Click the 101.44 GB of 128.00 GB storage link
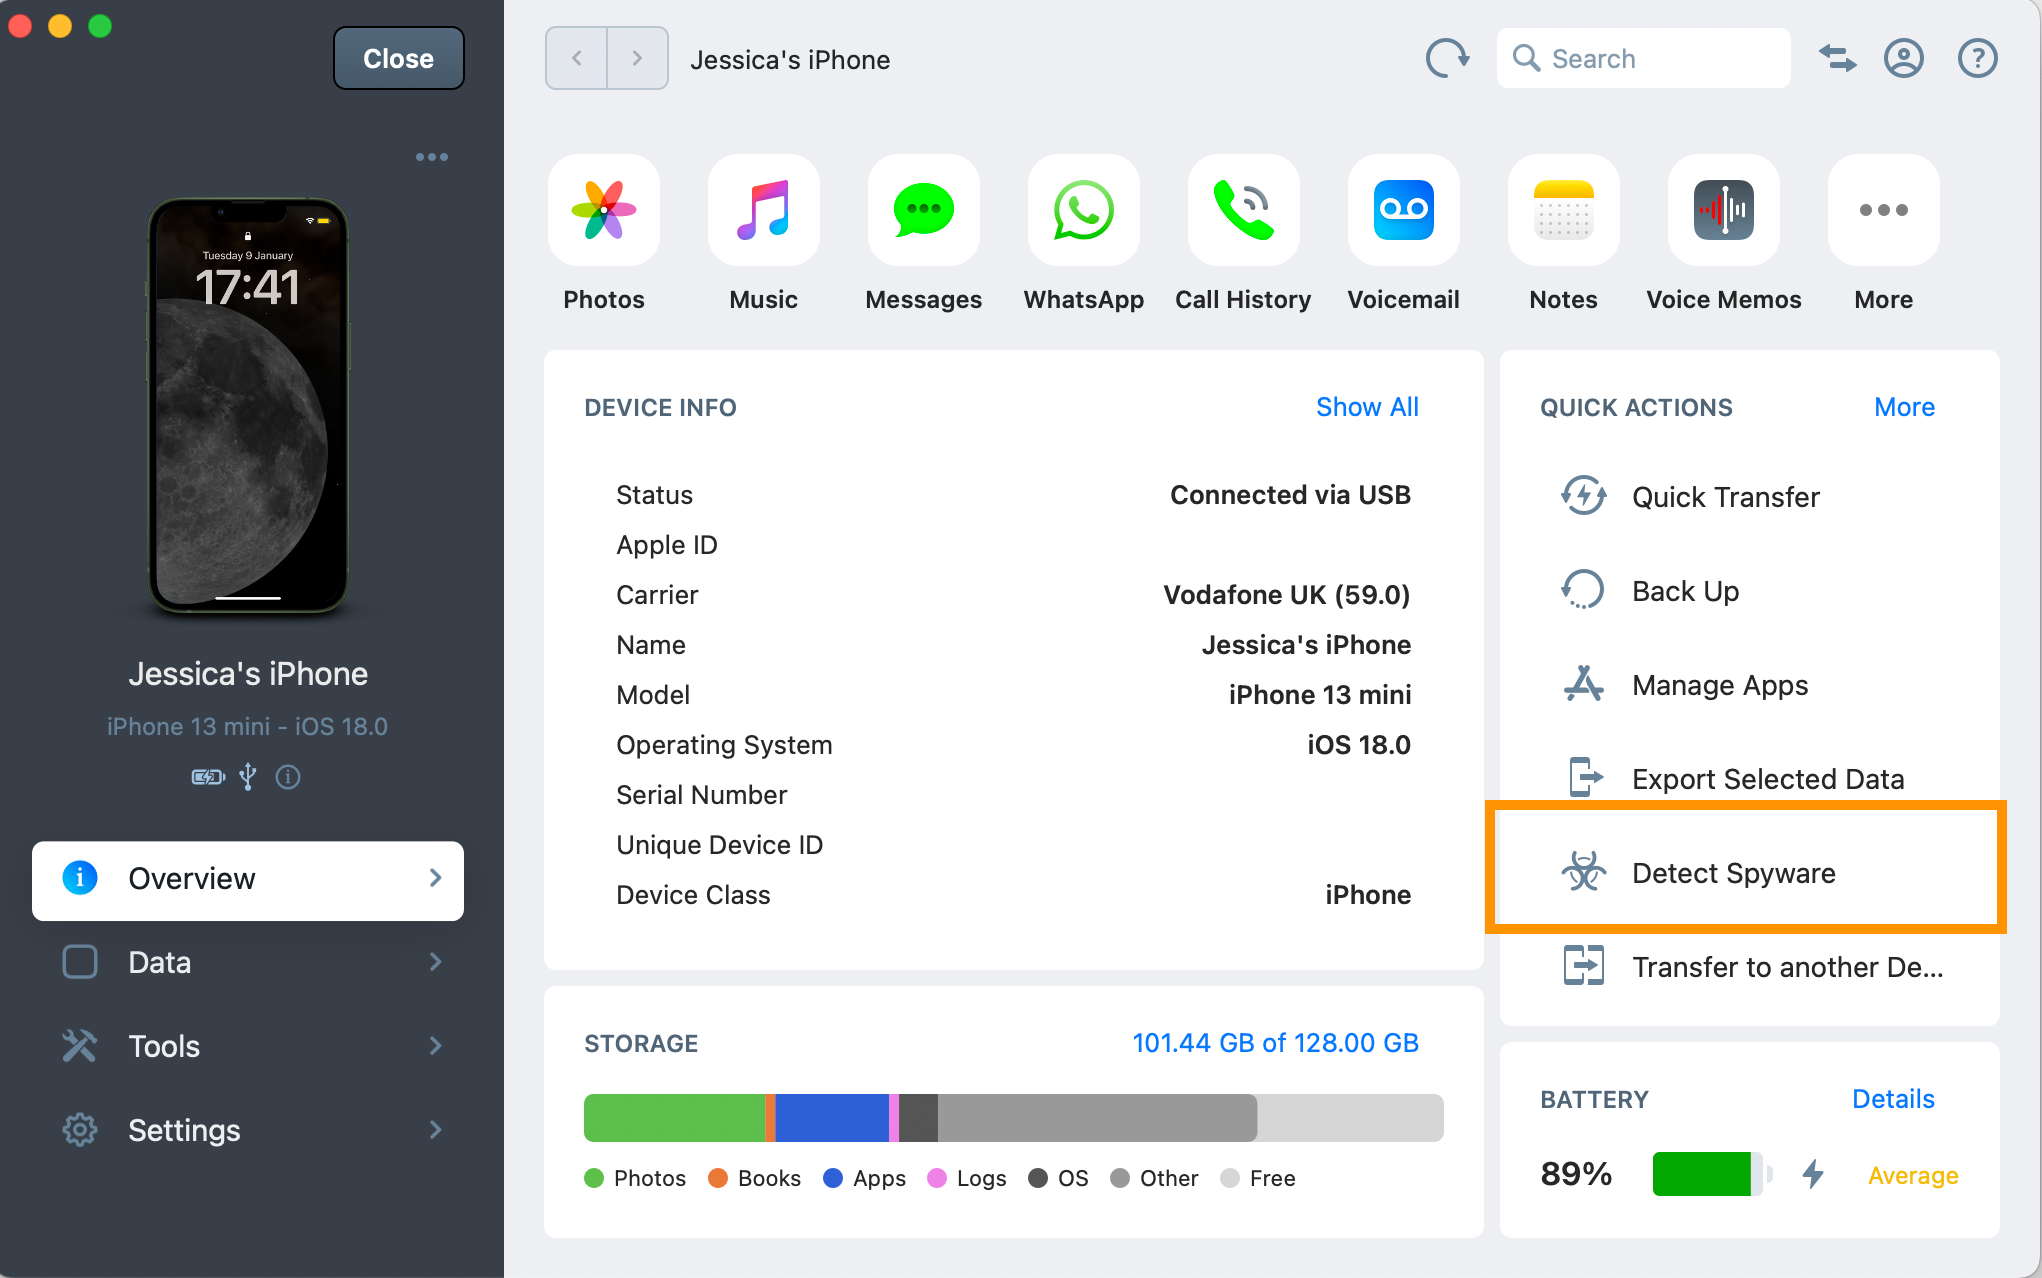 [1275, 1043]
